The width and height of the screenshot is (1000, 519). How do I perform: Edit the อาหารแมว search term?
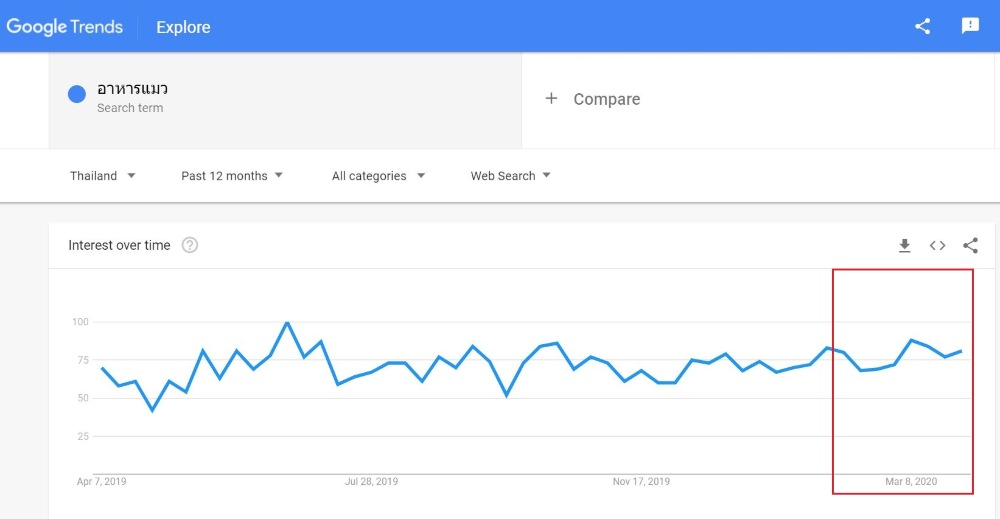pyautogui.click(x=285, y=101)
